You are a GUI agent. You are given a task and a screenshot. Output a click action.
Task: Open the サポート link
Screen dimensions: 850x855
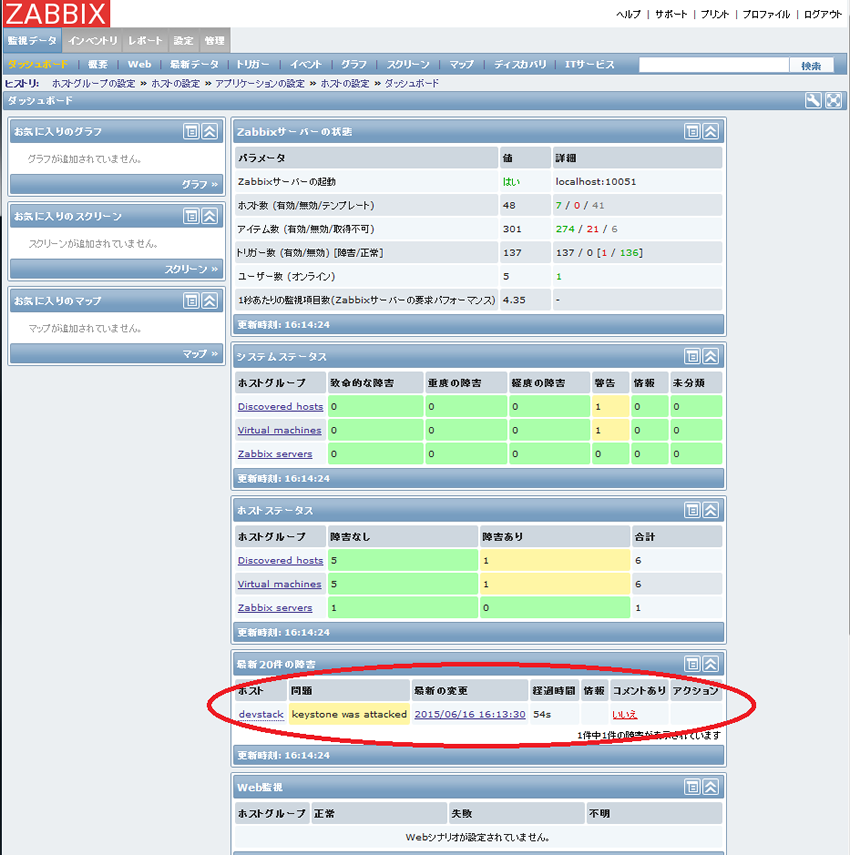click(x=671, y=14)
